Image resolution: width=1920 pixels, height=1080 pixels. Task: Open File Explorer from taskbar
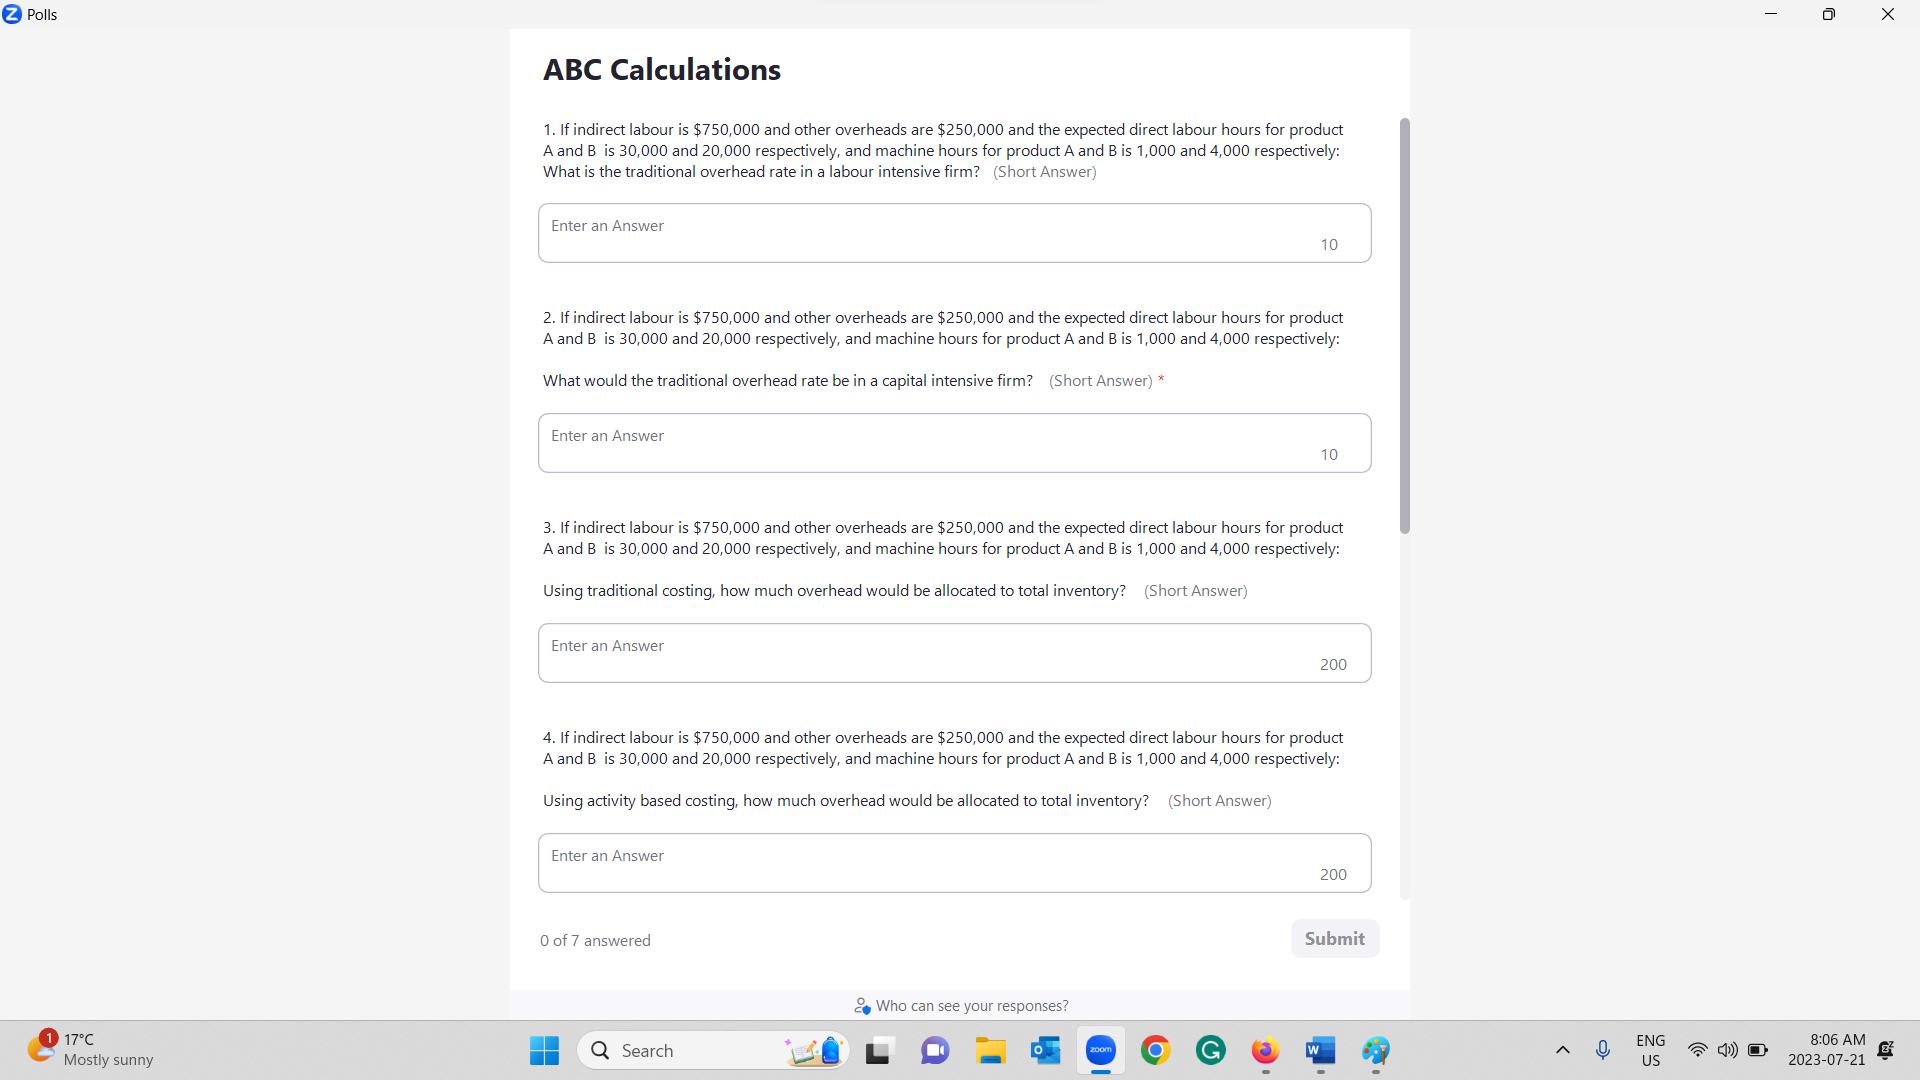(990, 1051)
